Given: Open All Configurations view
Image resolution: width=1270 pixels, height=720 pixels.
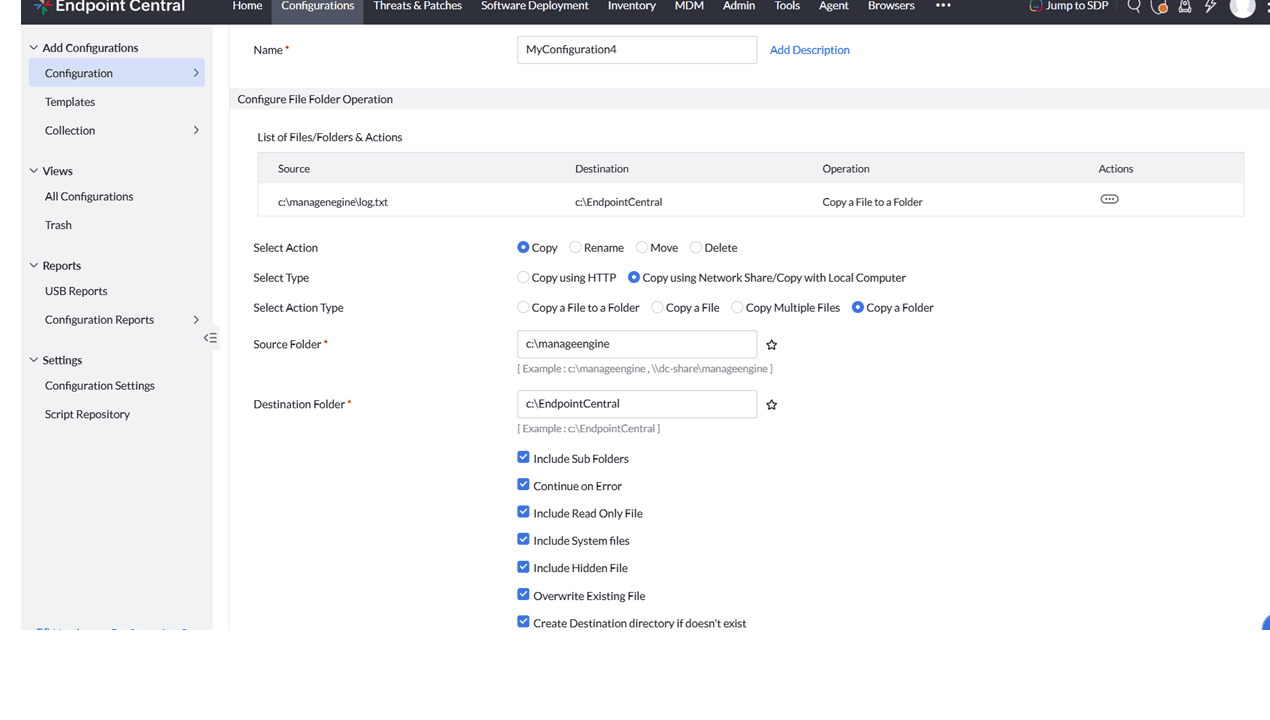Looking at the screenshot, I should [89, 197].
